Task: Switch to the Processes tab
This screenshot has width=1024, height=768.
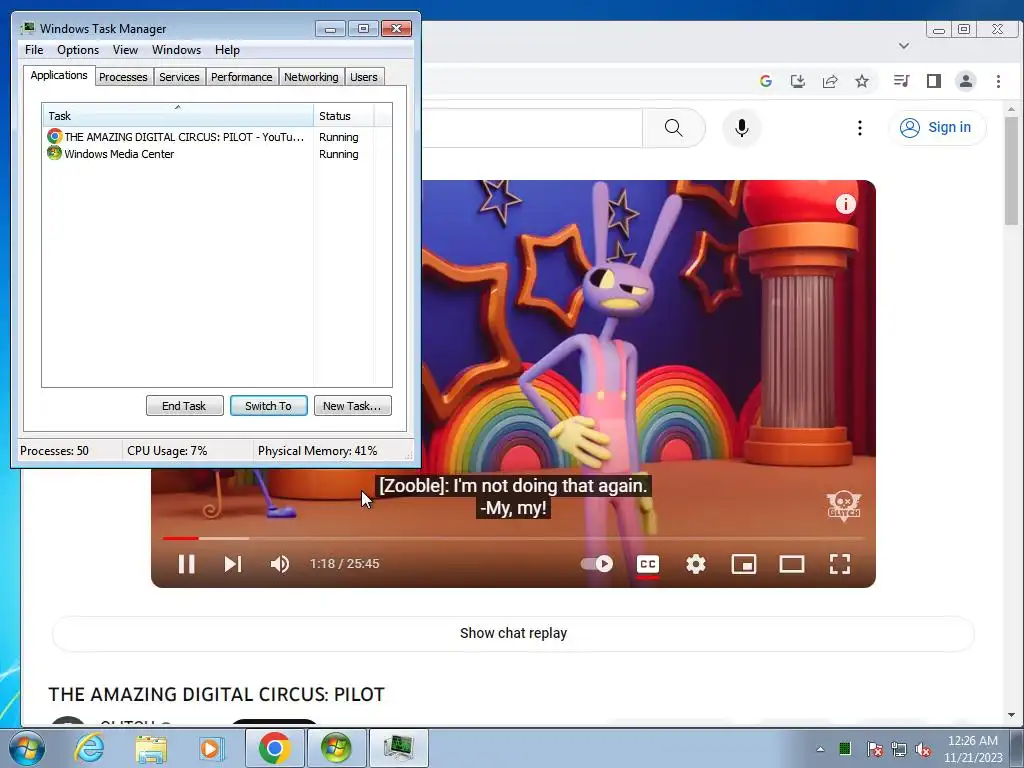Action: coord(123,77)
